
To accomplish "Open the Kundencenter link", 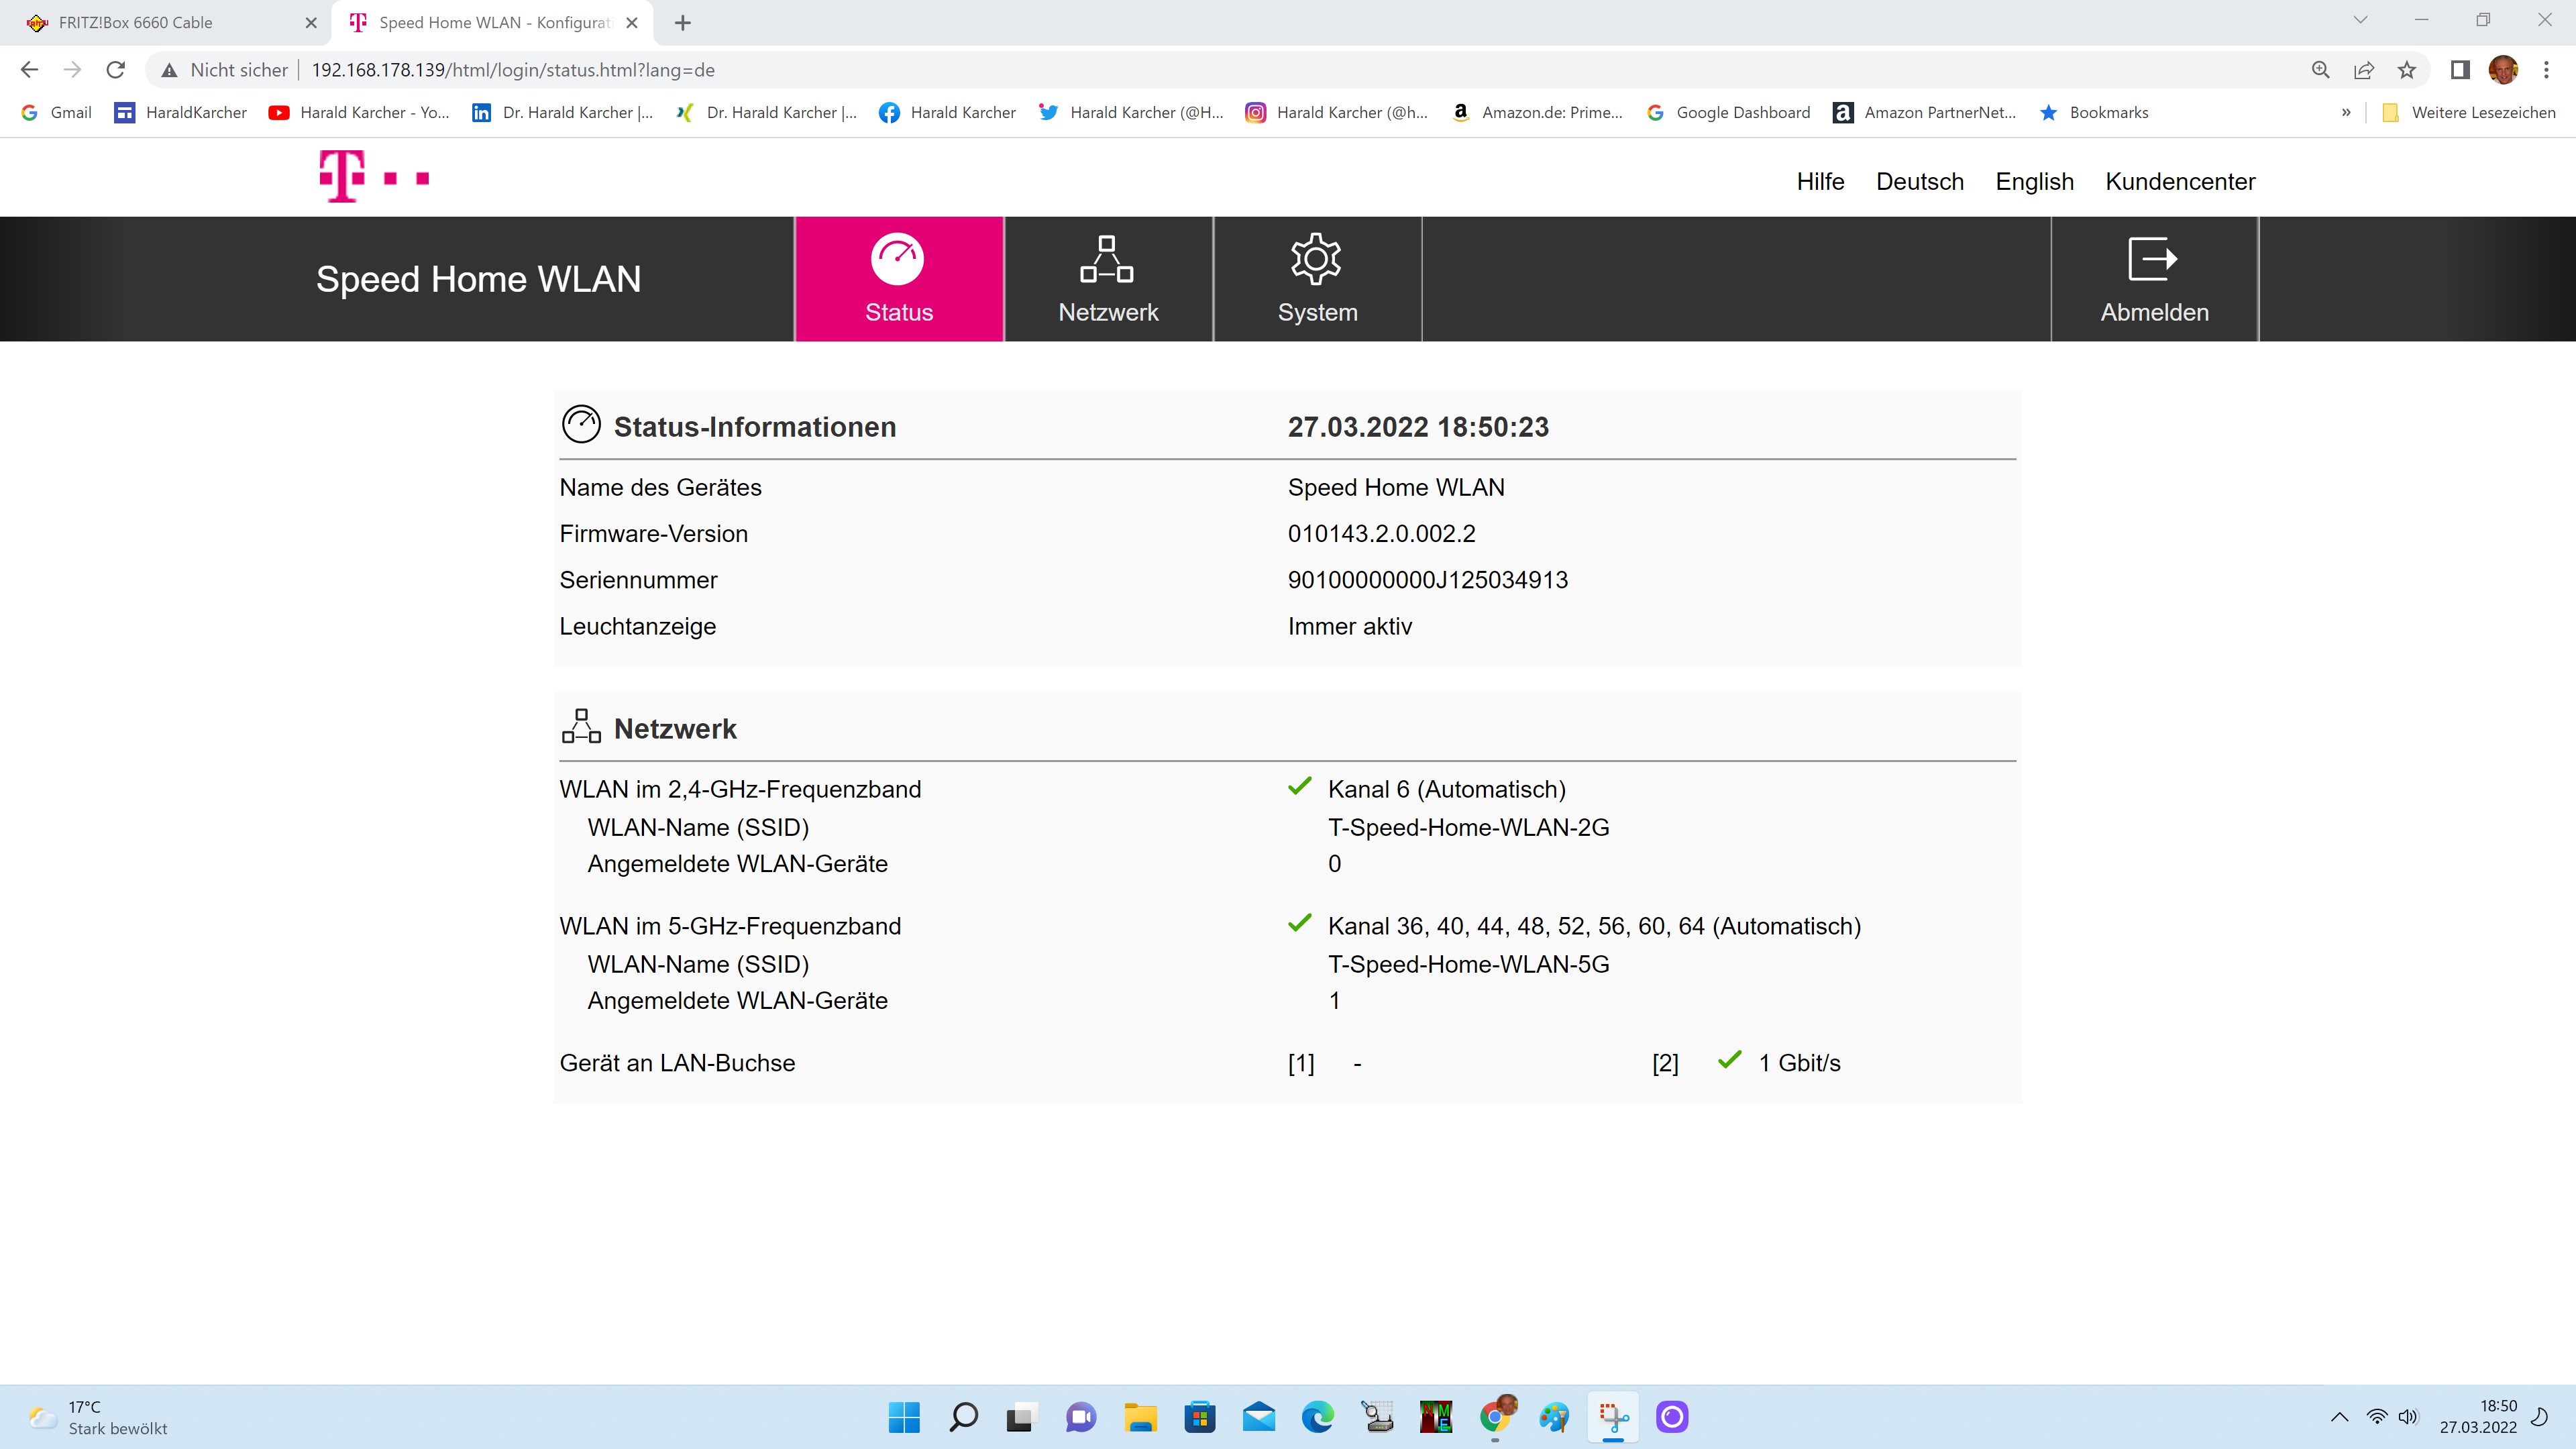I will coord(2180,181).
